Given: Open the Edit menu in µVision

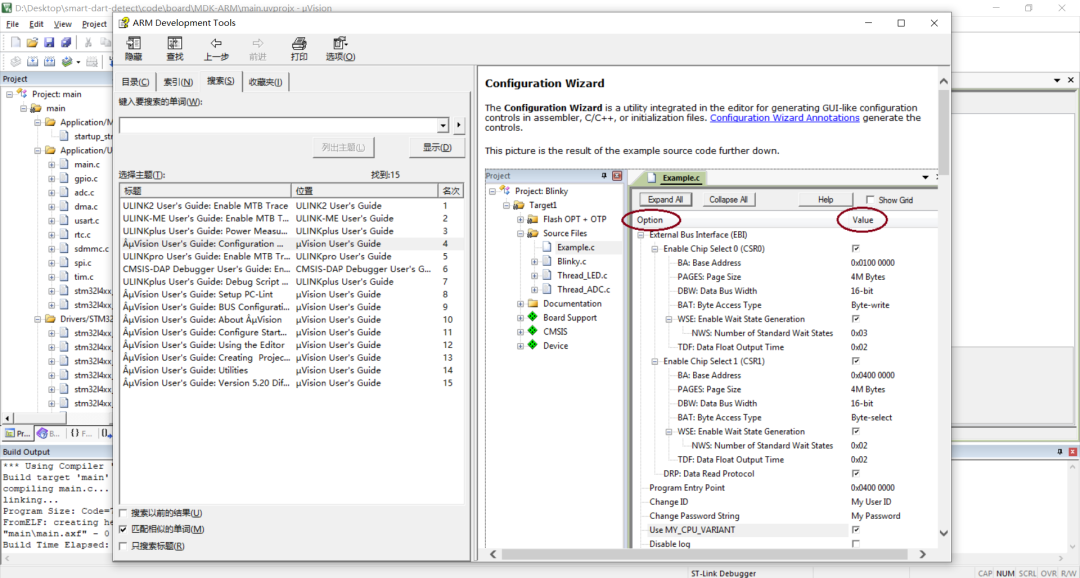Looking at the screenshot, I should click(x=36, y=23).
